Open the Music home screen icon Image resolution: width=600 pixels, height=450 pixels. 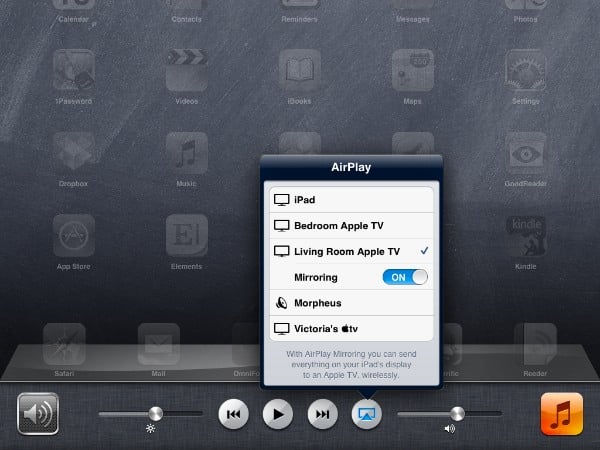(187, 153)
